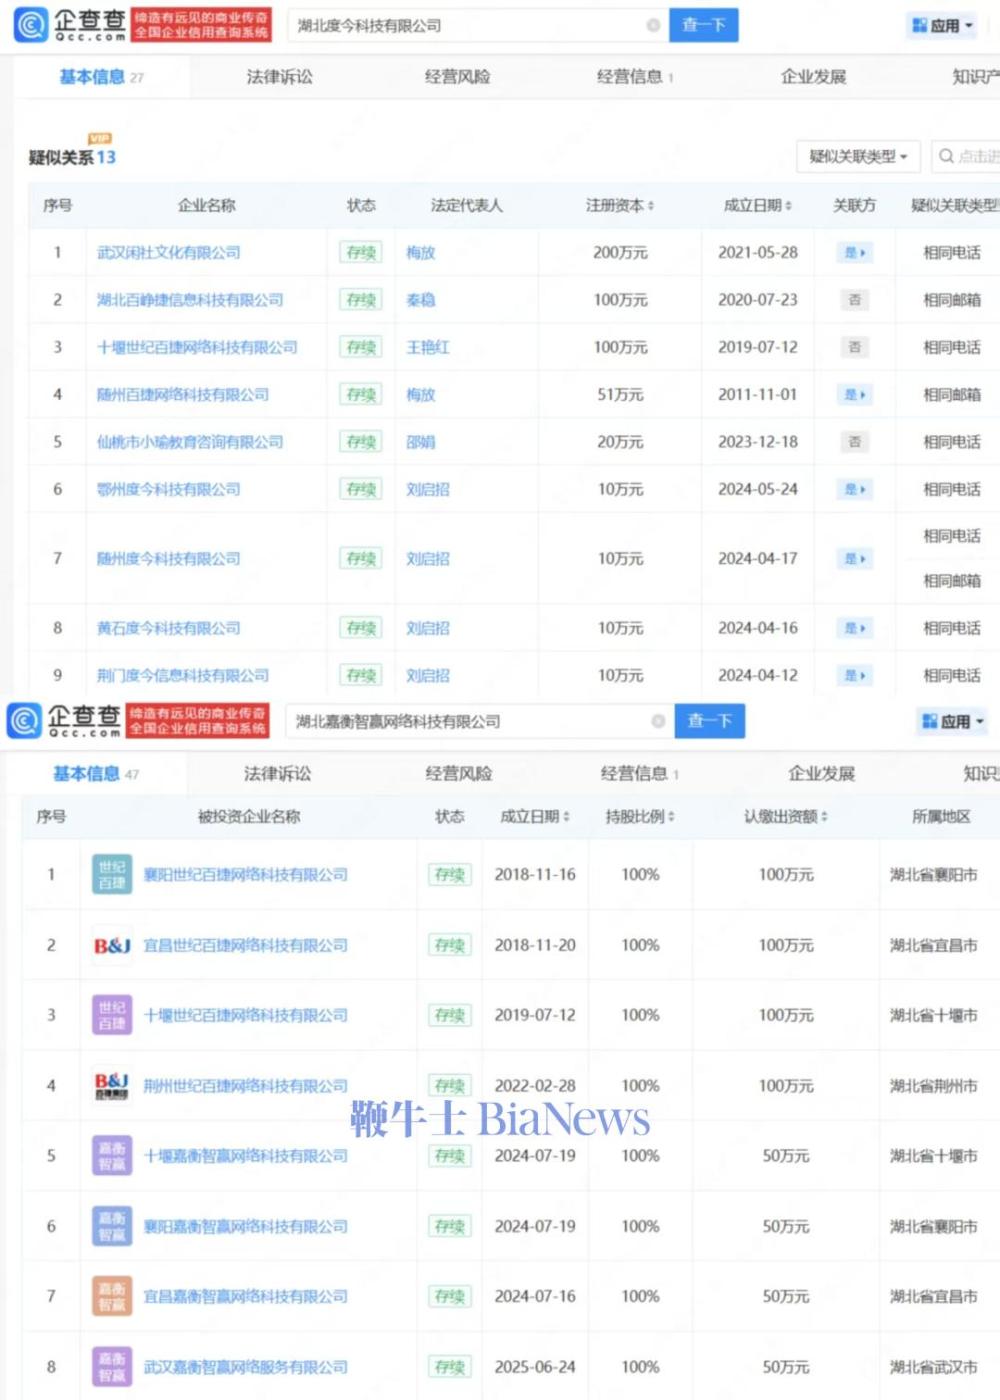Open 经营风险 tab on the 湖北度今 page
This screenshot has height=1400, width=1000.
click(x=458, y=77)
